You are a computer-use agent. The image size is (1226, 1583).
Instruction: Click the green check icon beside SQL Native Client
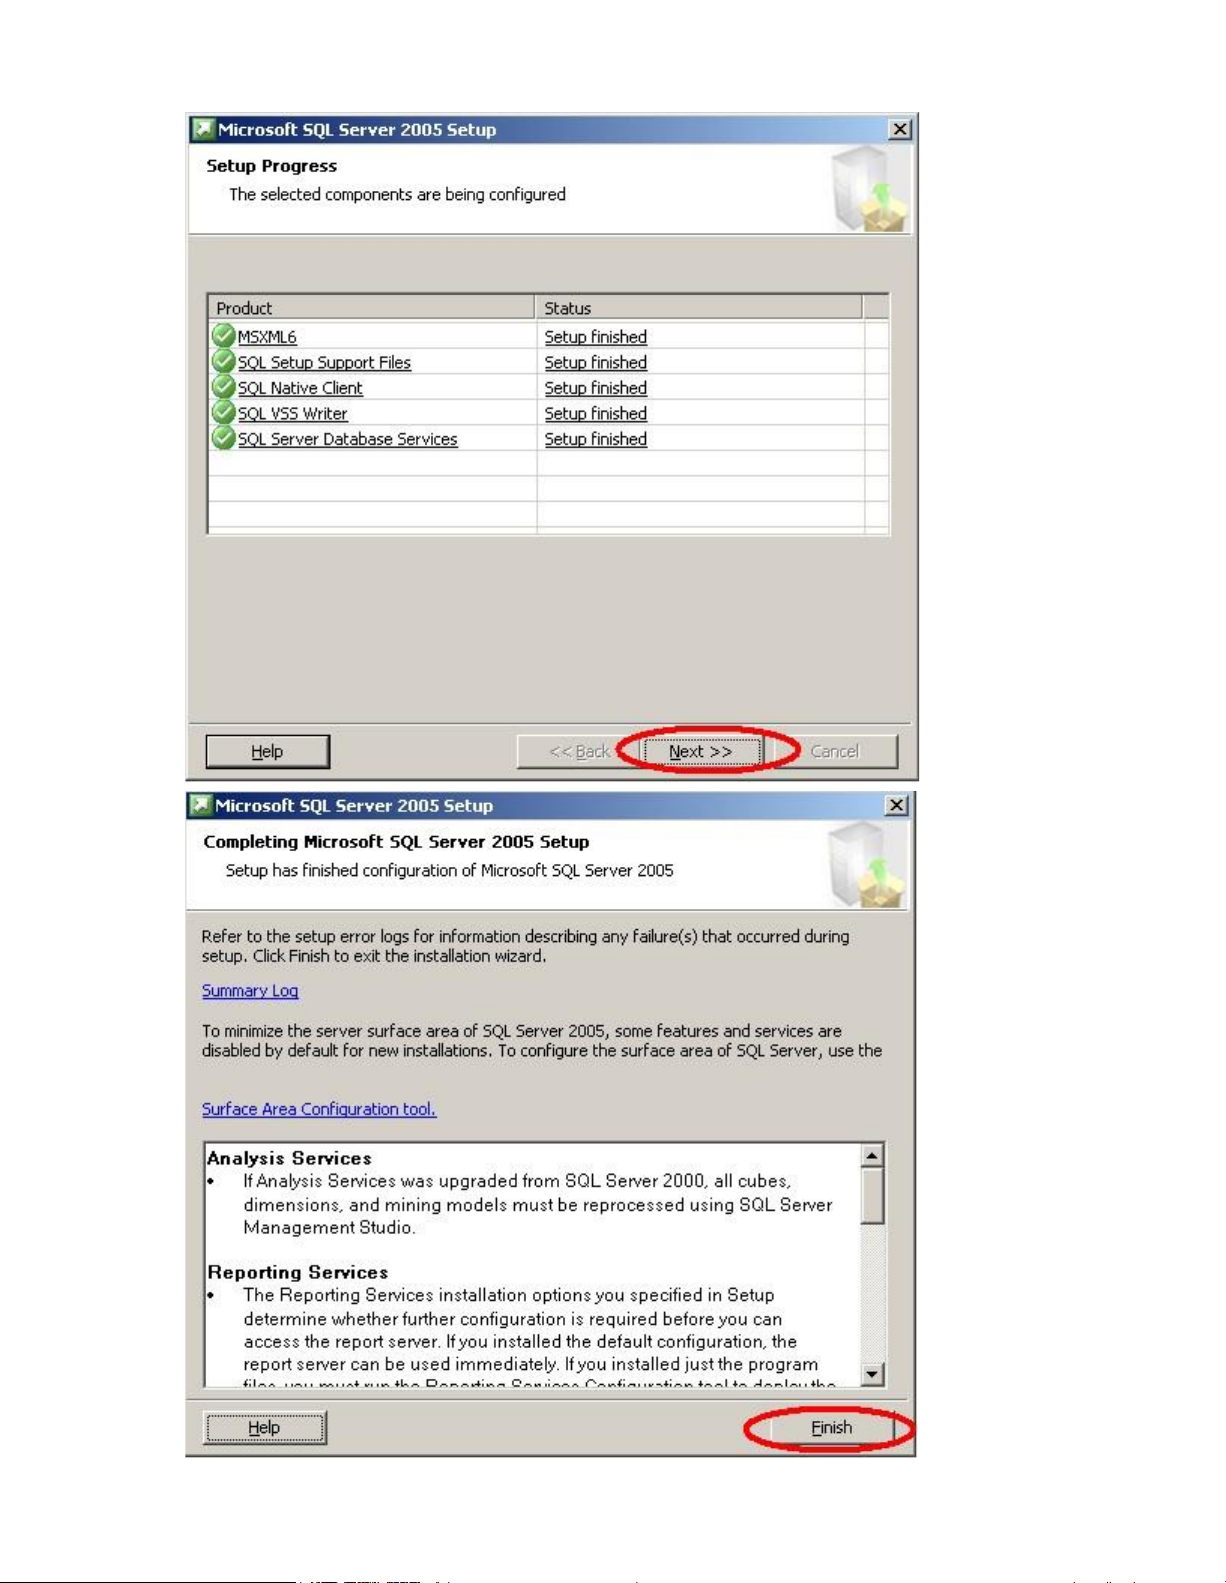click(x=223, y=386)
